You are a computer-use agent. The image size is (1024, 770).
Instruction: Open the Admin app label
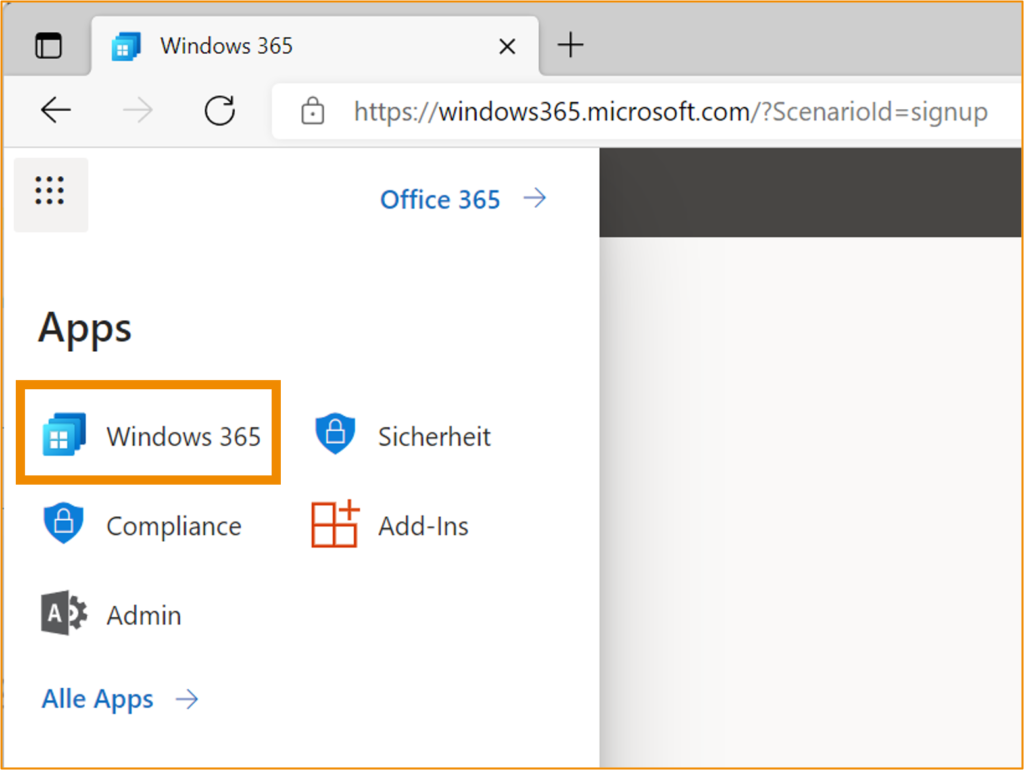(144, 615)
